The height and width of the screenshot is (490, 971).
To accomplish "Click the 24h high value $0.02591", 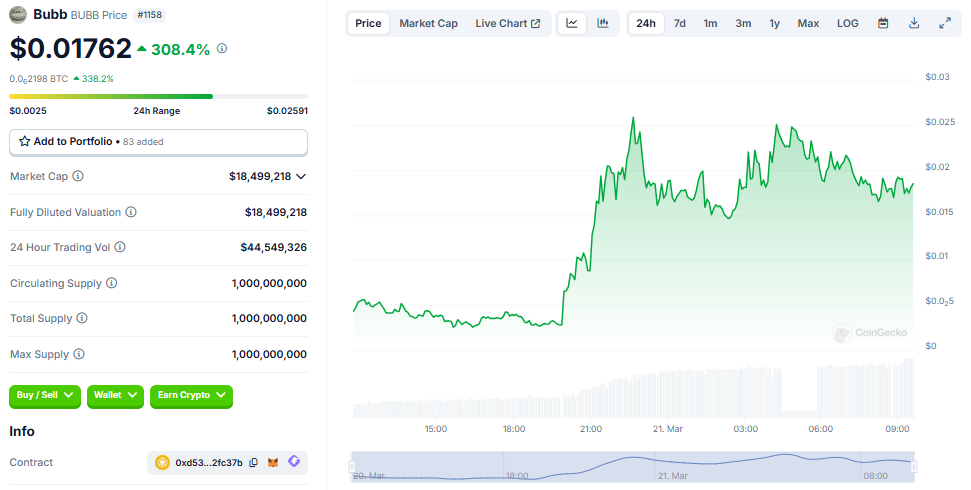I will (x=287, y=111).
